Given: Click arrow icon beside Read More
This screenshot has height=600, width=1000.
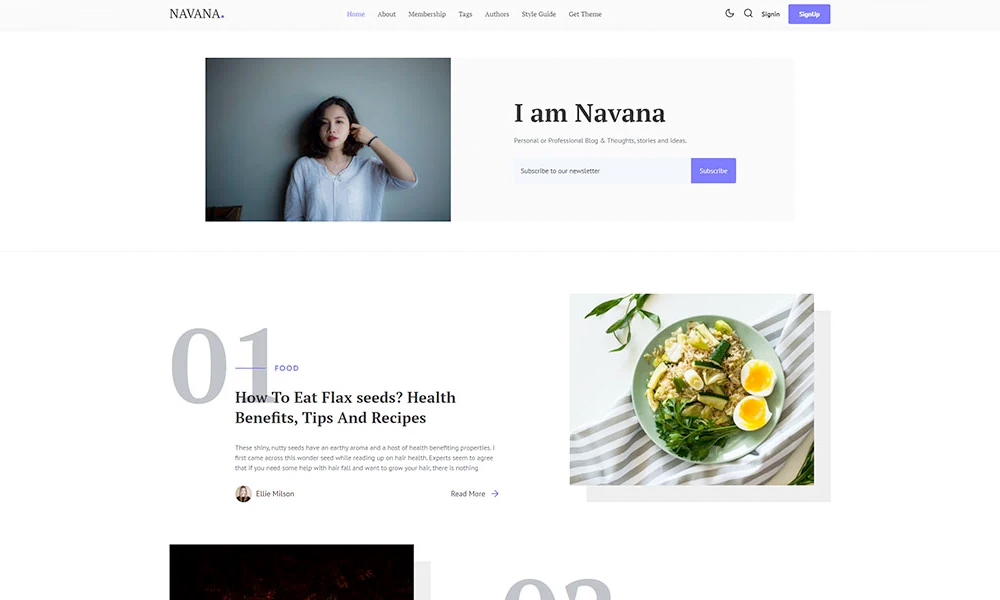Looking at the screenshot, I should (495, 494).
